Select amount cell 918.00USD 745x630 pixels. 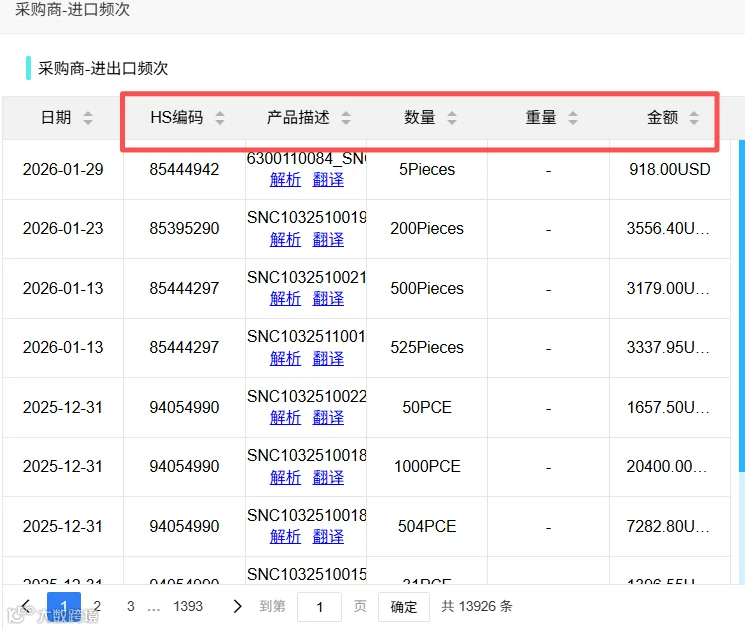click(669, 169)
